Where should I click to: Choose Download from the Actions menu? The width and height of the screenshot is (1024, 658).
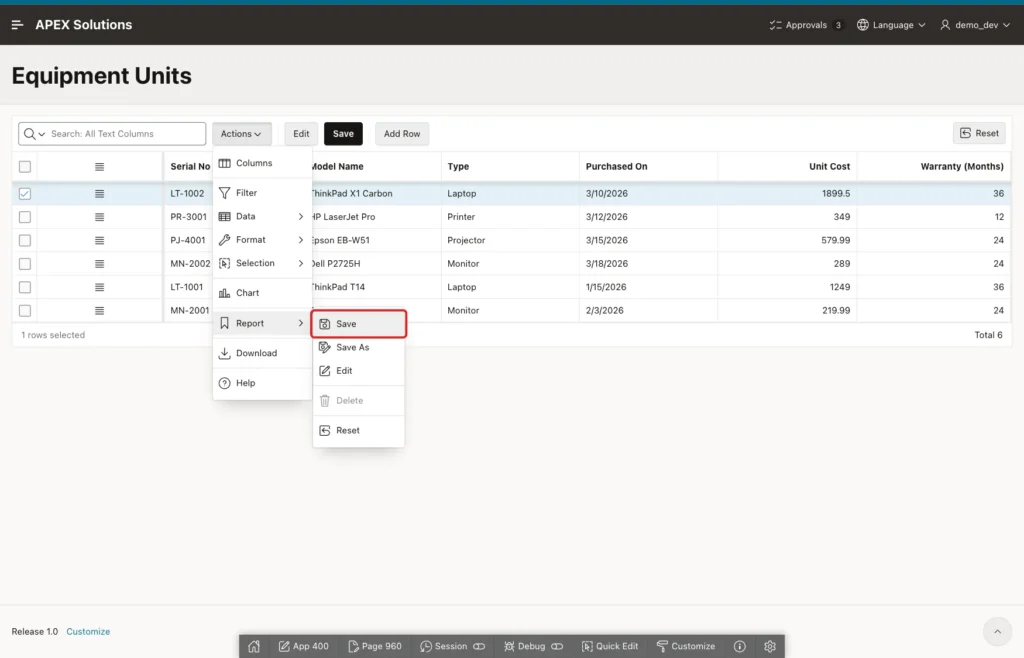(x=262, y=353)
